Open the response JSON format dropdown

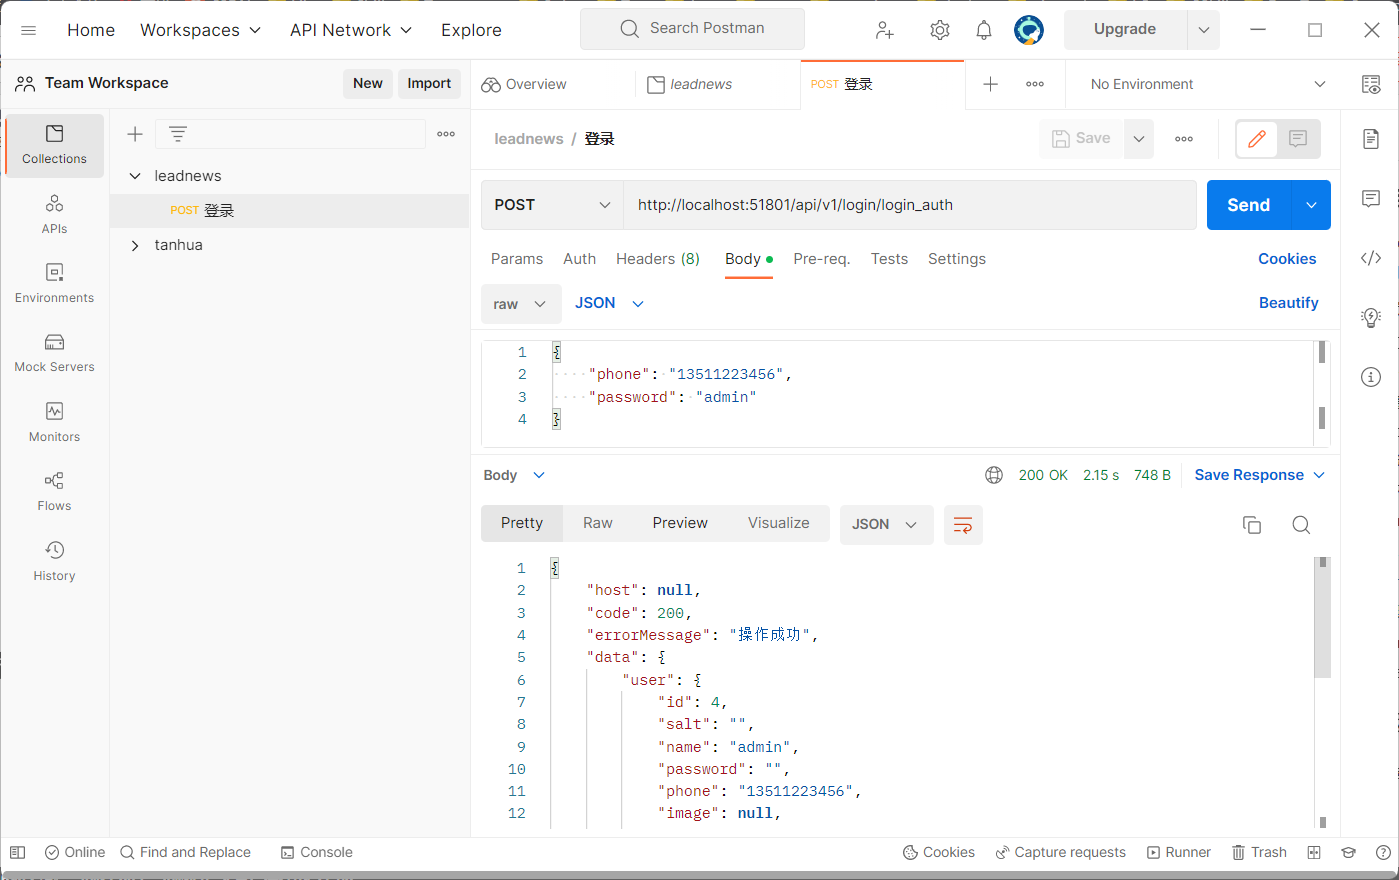[886, 525]
